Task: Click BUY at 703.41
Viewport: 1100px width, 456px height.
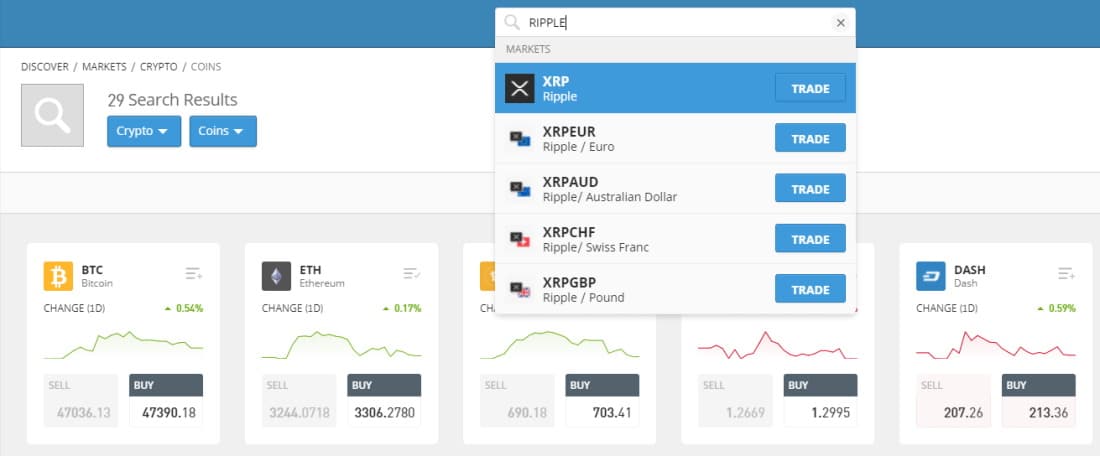Action: click(x=603, y=401)
